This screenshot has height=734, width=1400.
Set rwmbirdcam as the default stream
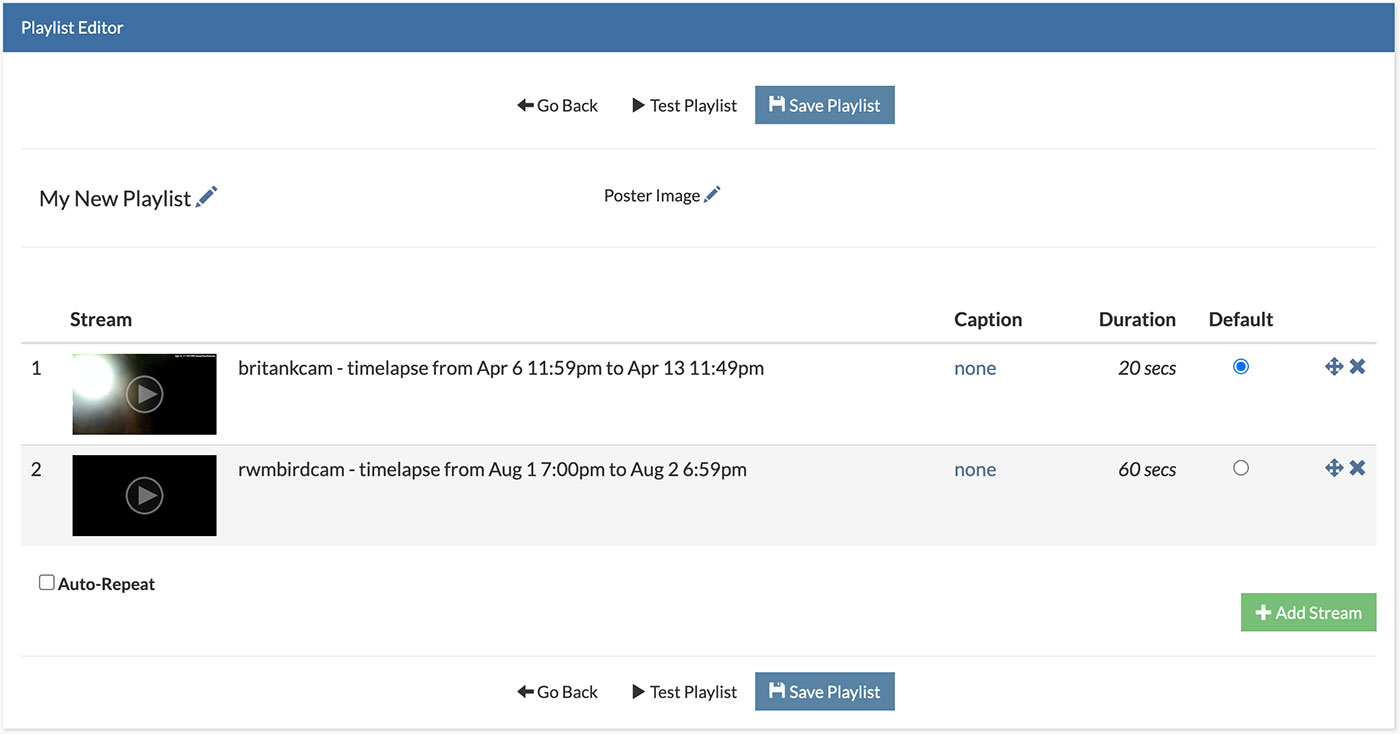(1241, 468)
